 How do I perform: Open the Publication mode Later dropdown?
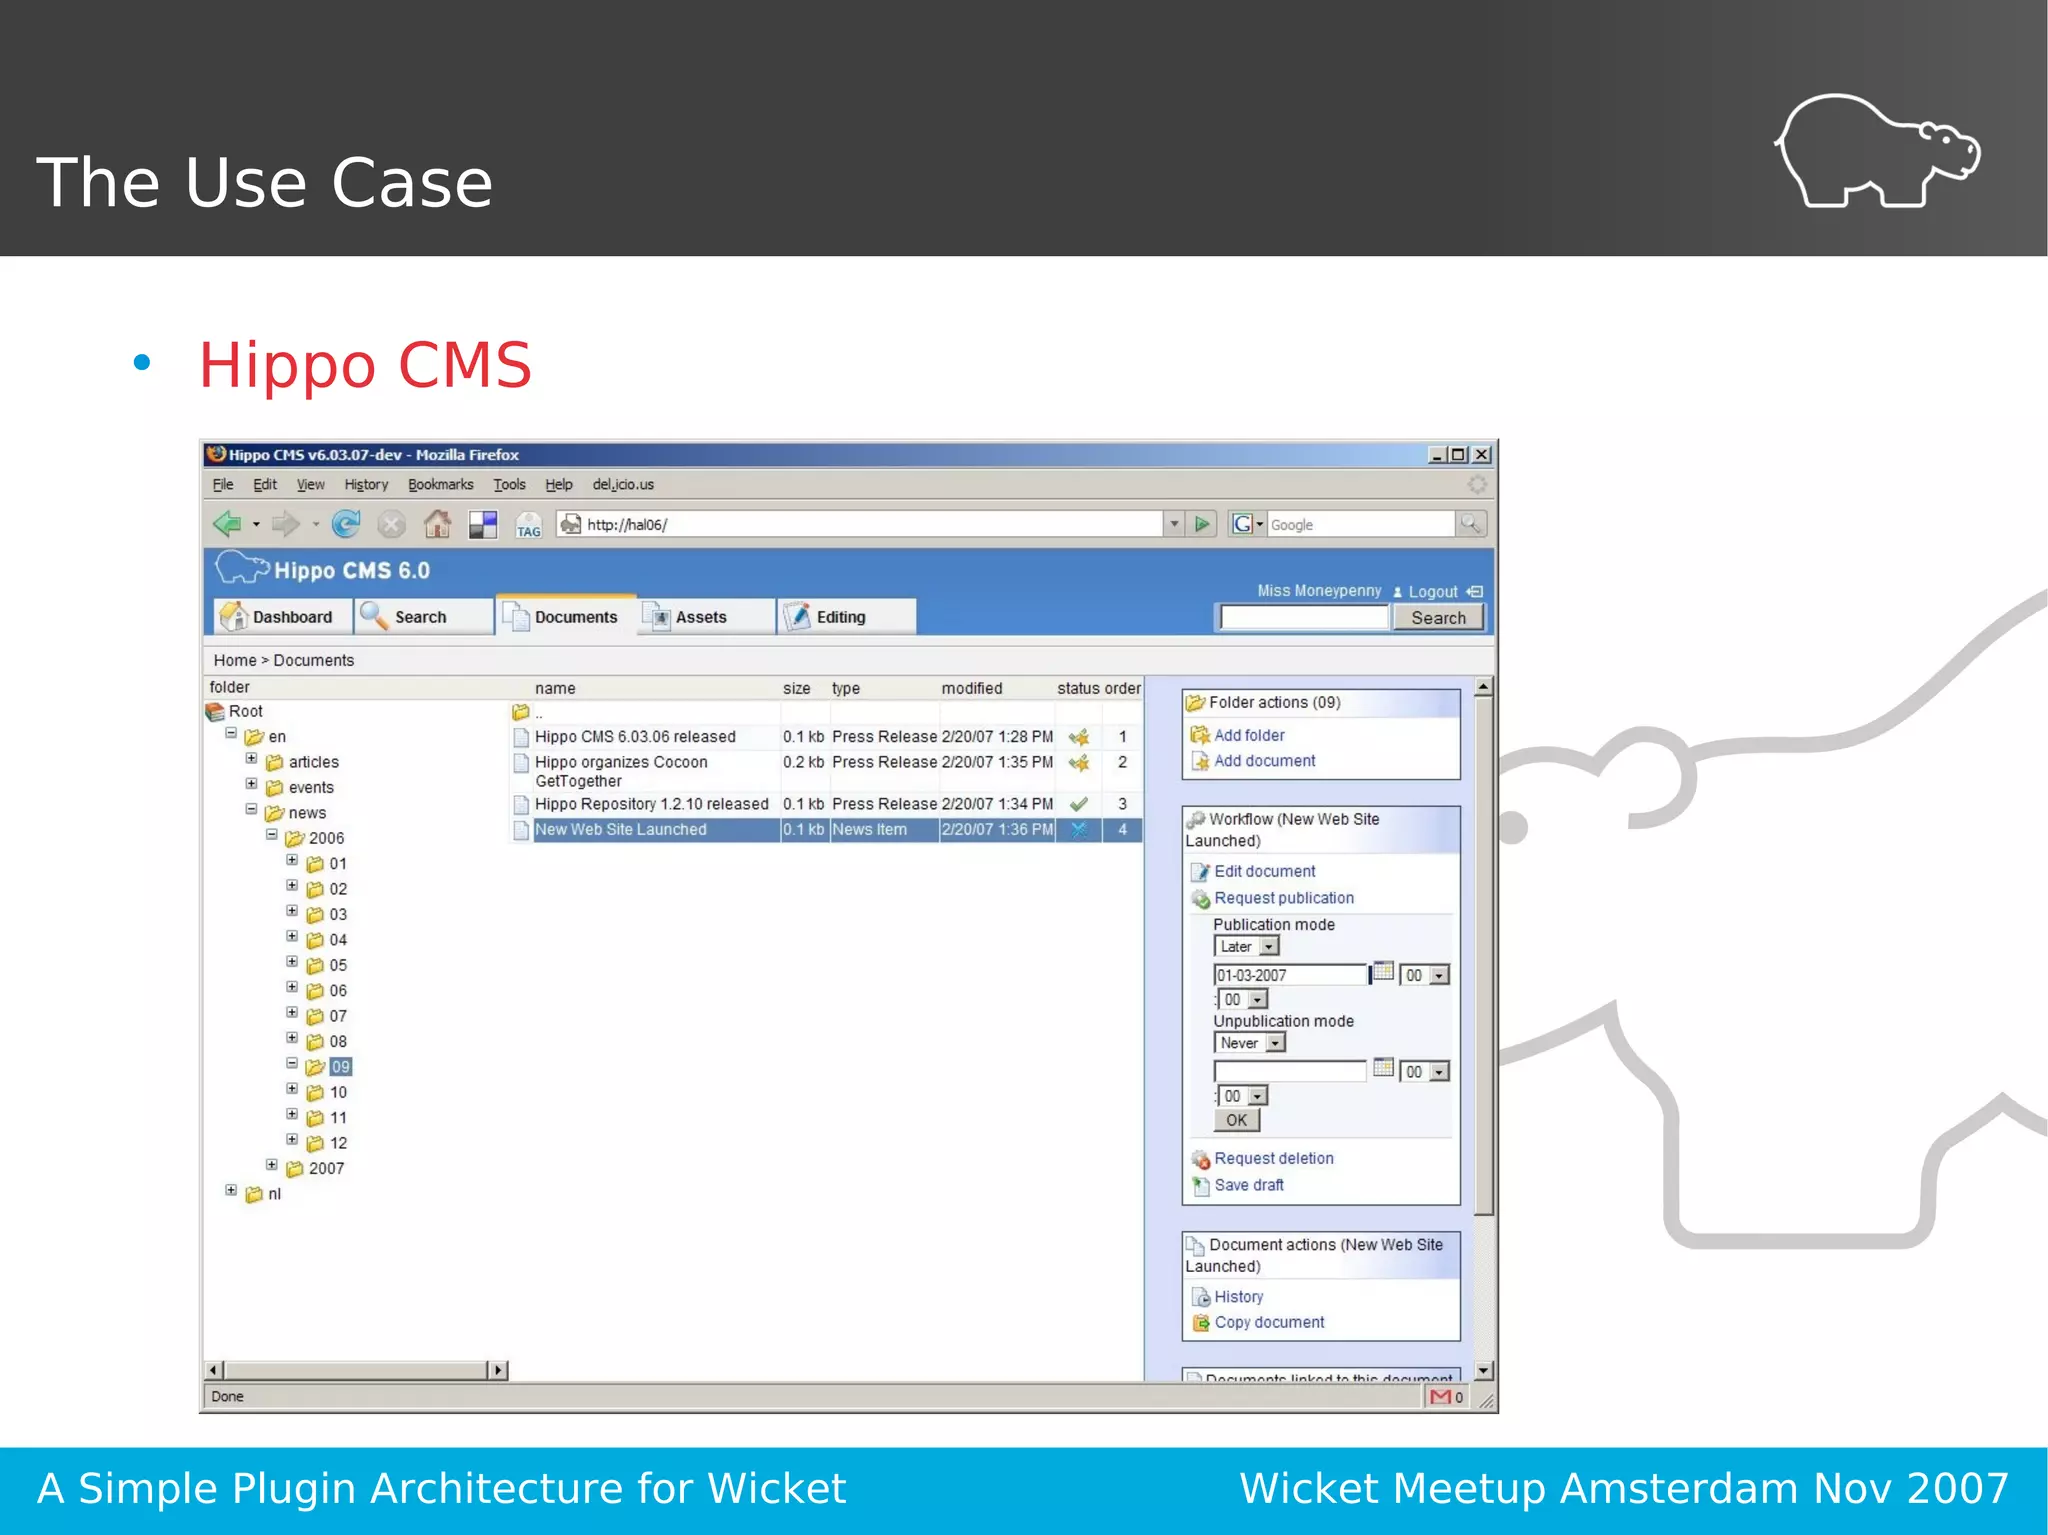[x=1268, y=946]
